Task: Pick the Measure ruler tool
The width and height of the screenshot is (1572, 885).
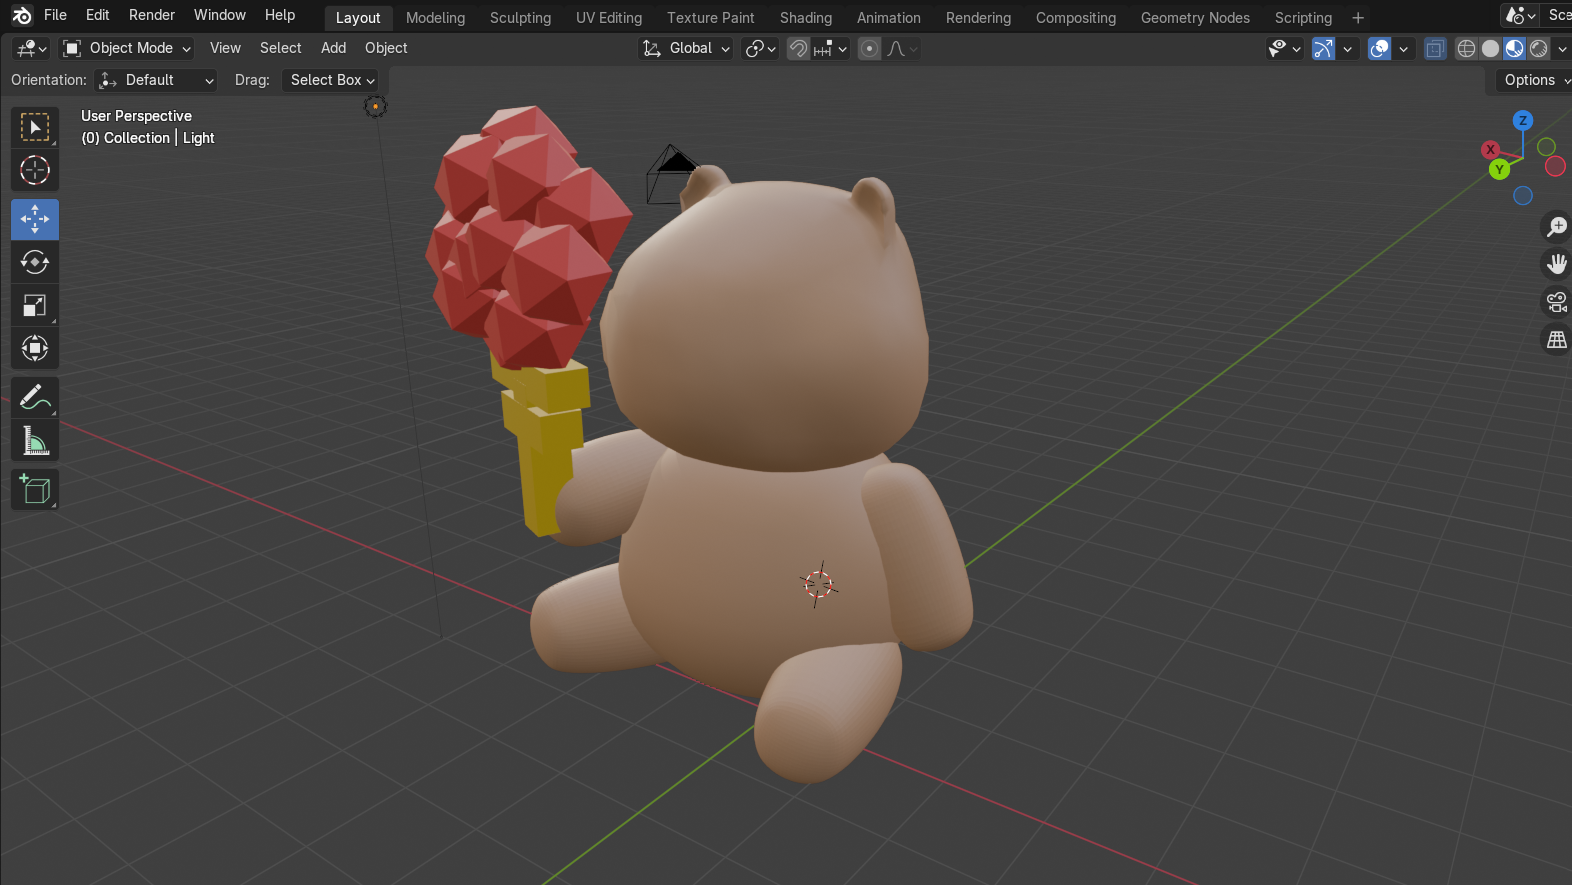Action: pos(35,441)
